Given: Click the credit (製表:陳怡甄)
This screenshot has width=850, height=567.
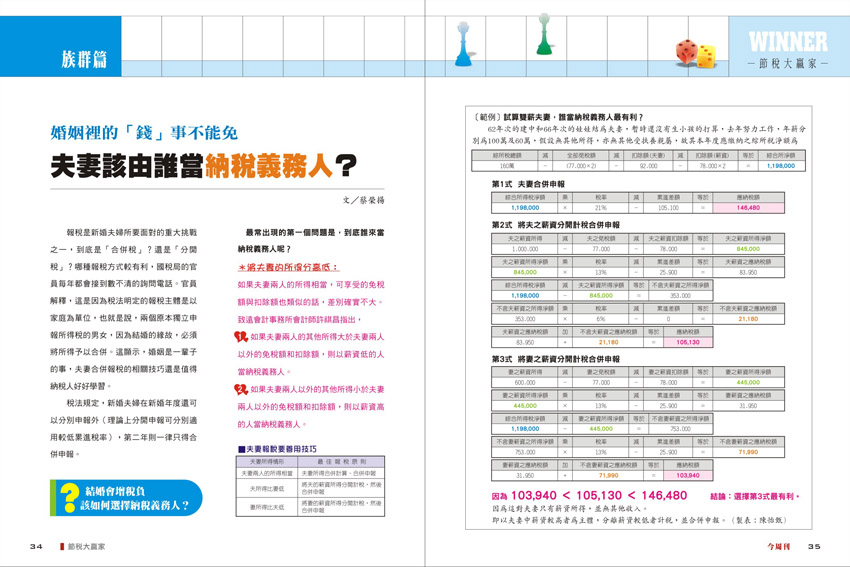Looking at the screenshot, I should click(x=759, y=520).
